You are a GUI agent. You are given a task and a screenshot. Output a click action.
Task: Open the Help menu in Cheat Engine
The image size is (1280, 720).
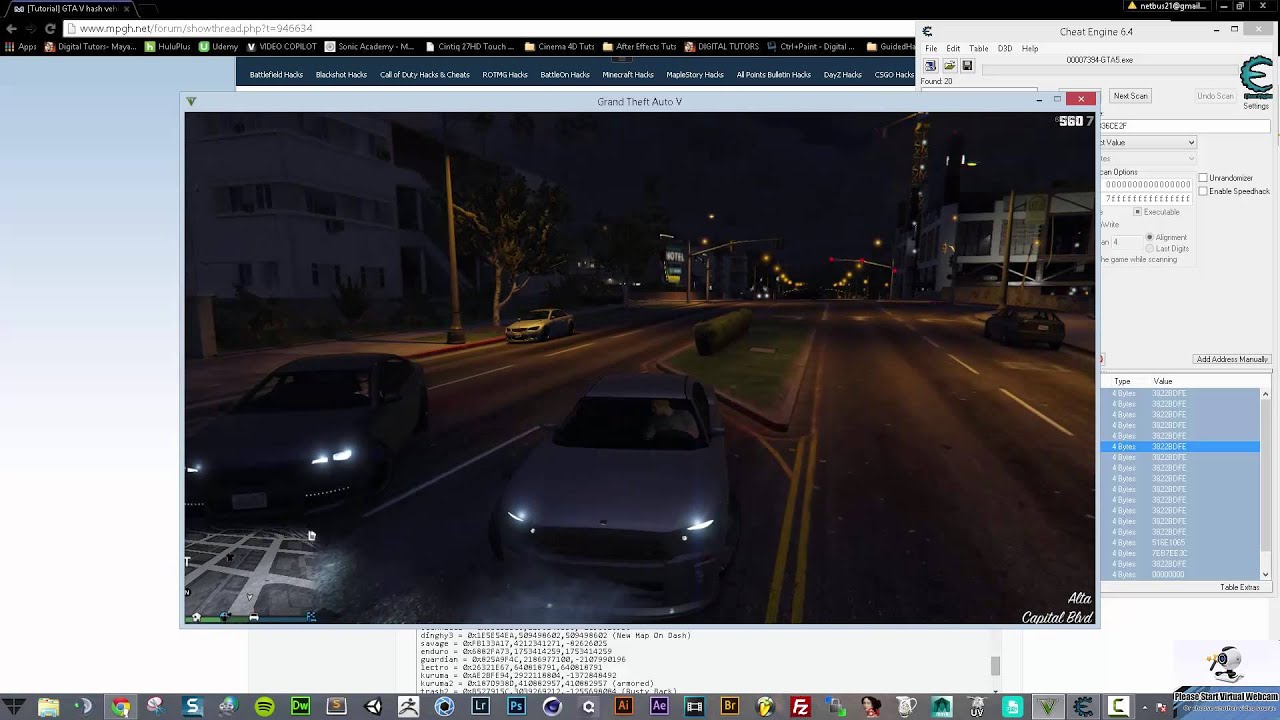coord(1030,48)
